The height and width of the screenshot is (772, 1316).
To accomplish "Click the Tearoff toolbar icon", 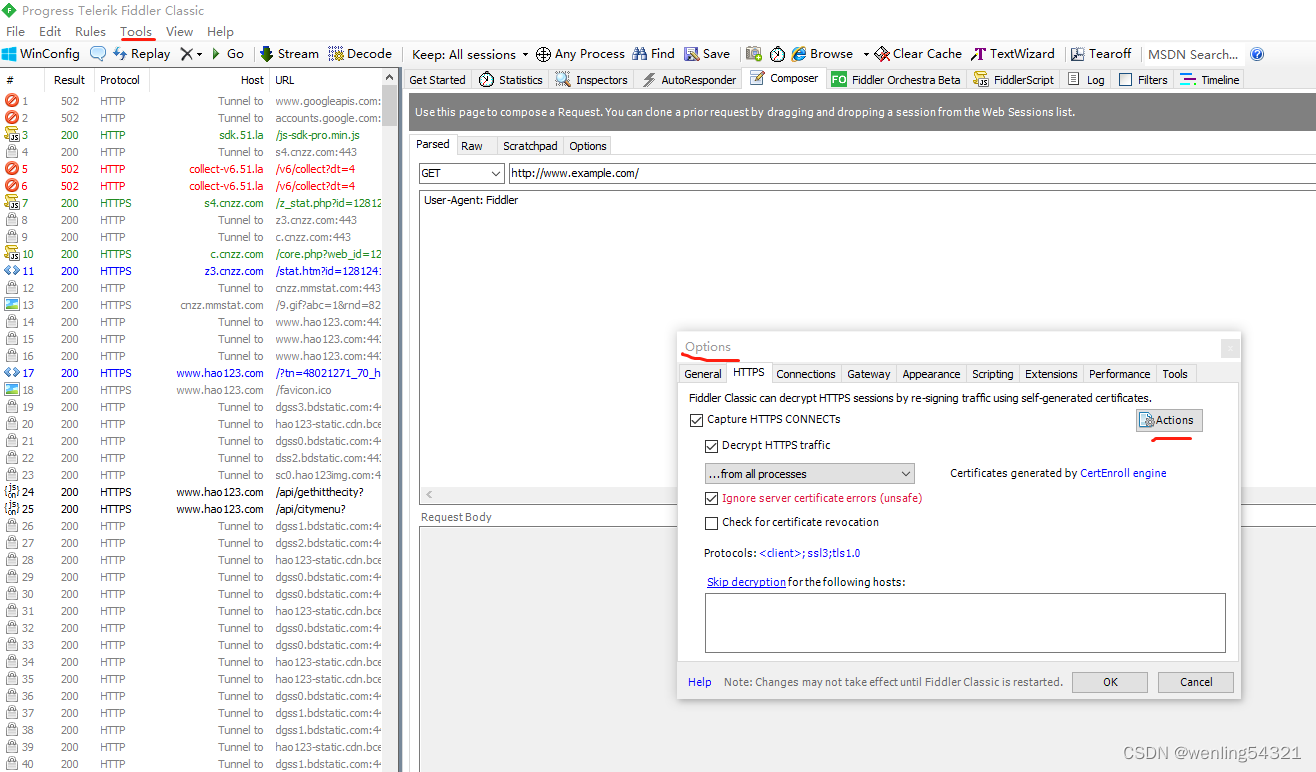I will [x=1078, y=54].
